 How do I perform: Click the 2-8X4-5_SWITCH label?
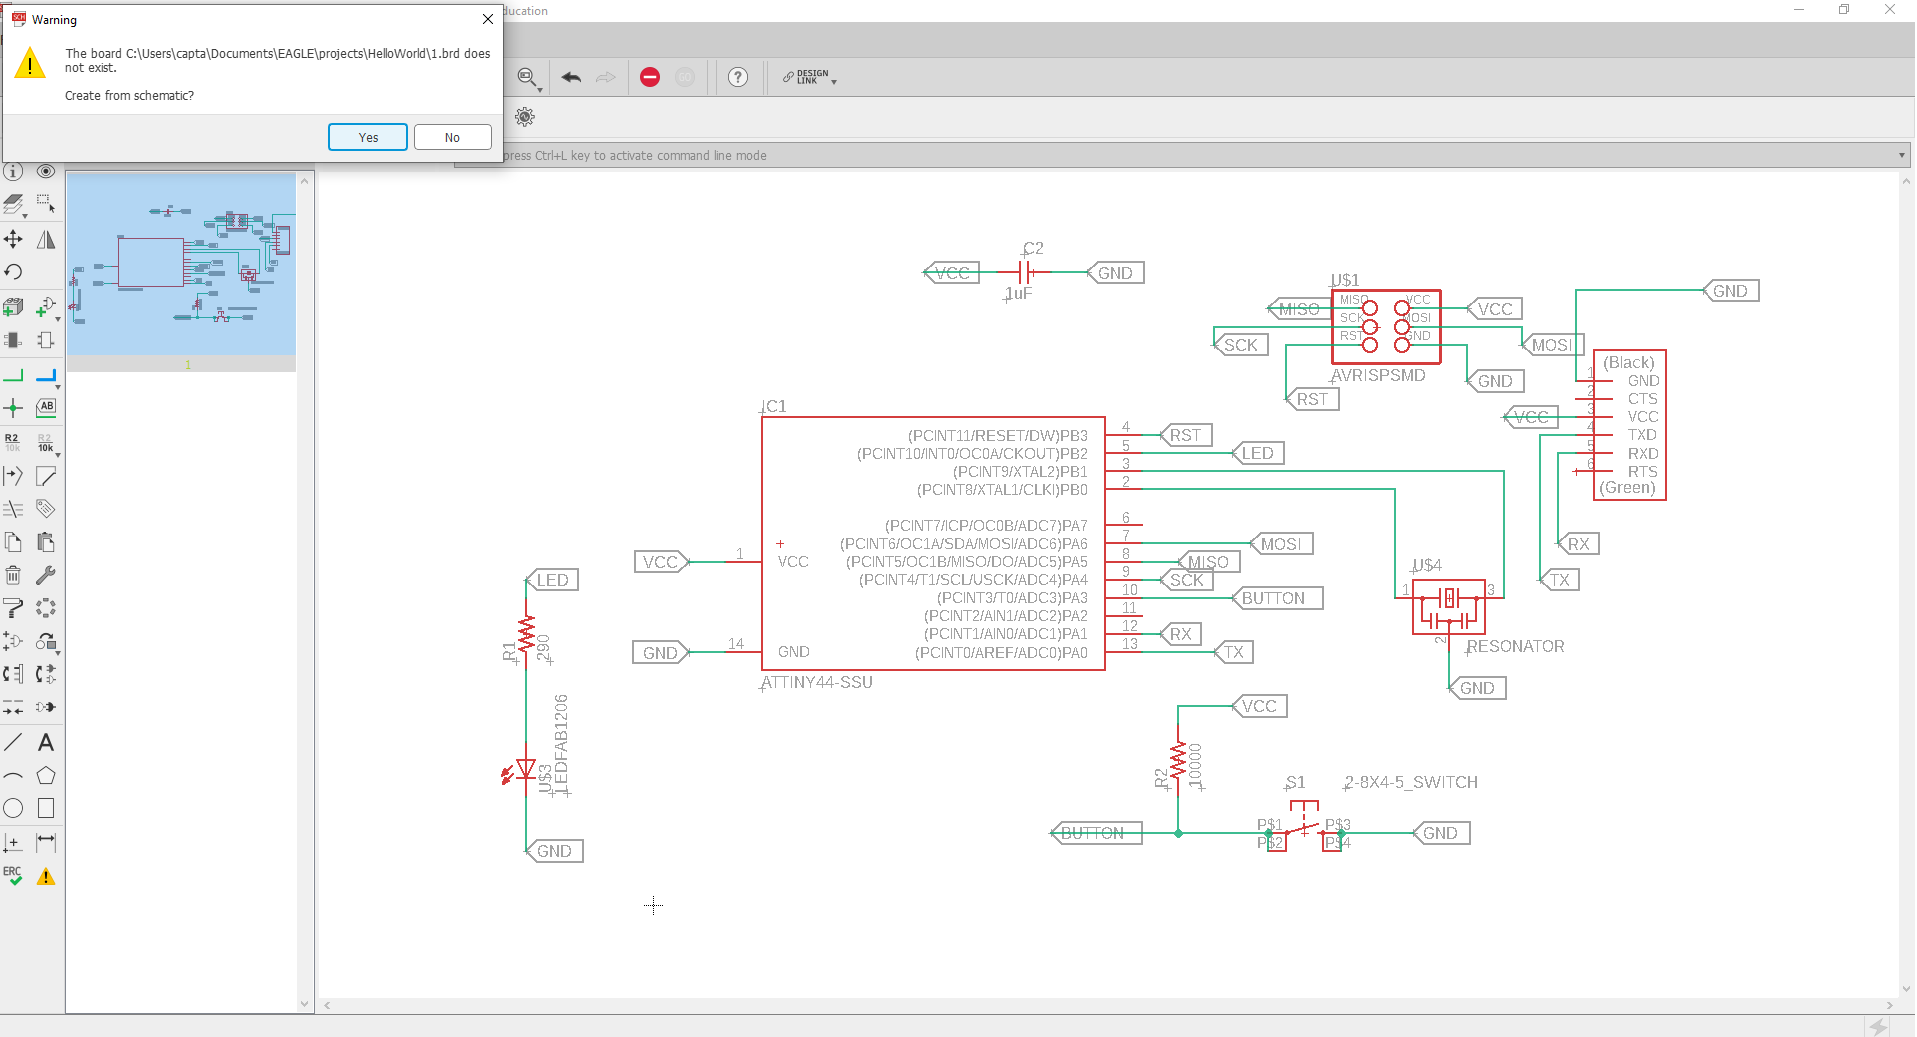1411,782
